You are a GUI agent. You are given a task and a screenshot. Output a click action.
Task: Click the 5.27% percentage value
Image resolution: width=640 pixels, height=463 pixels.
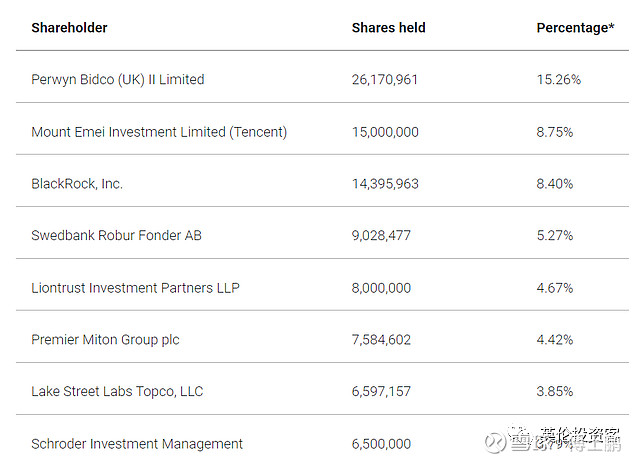point(555,236)
